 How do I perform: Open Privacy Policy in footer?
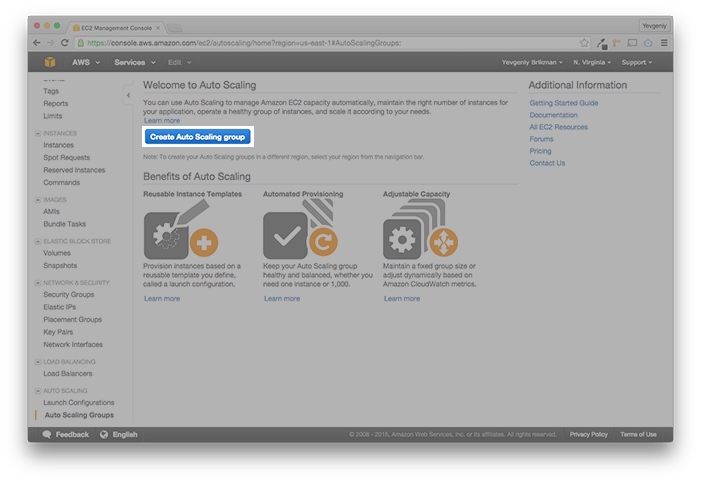(588, 435)
